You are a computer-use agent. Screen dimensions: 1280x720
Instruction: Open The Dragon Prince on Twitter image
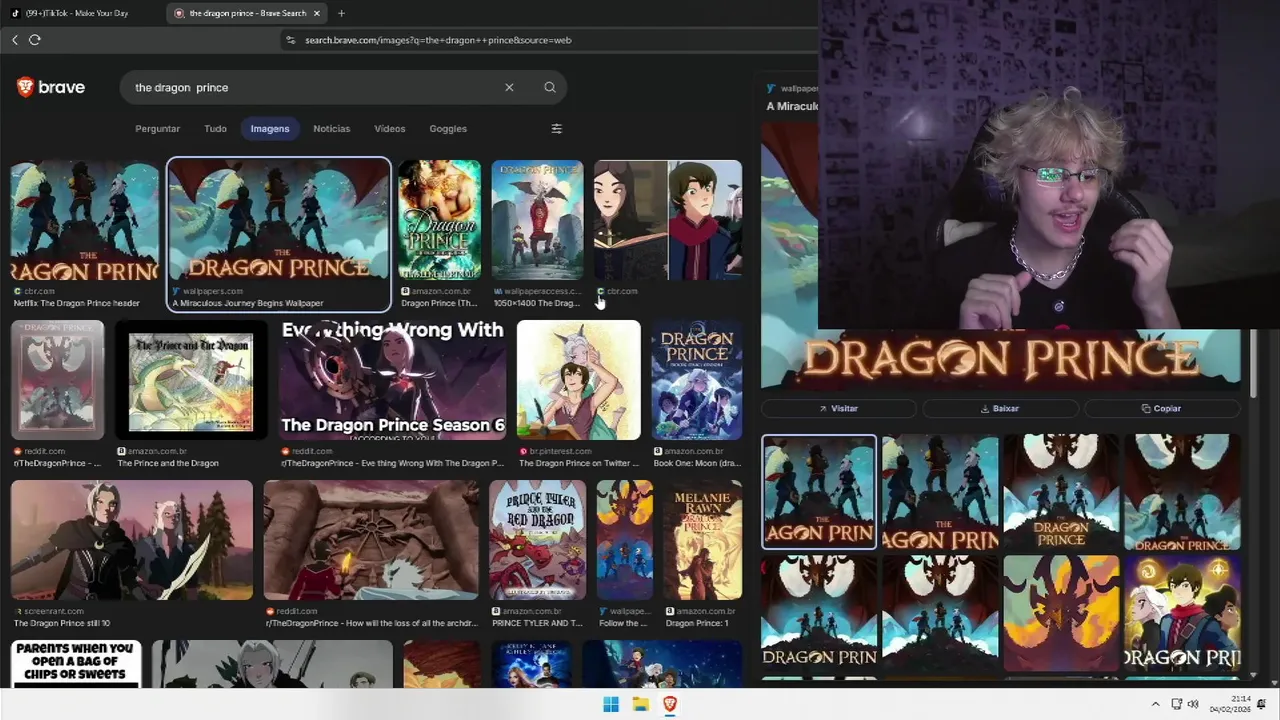578,380
